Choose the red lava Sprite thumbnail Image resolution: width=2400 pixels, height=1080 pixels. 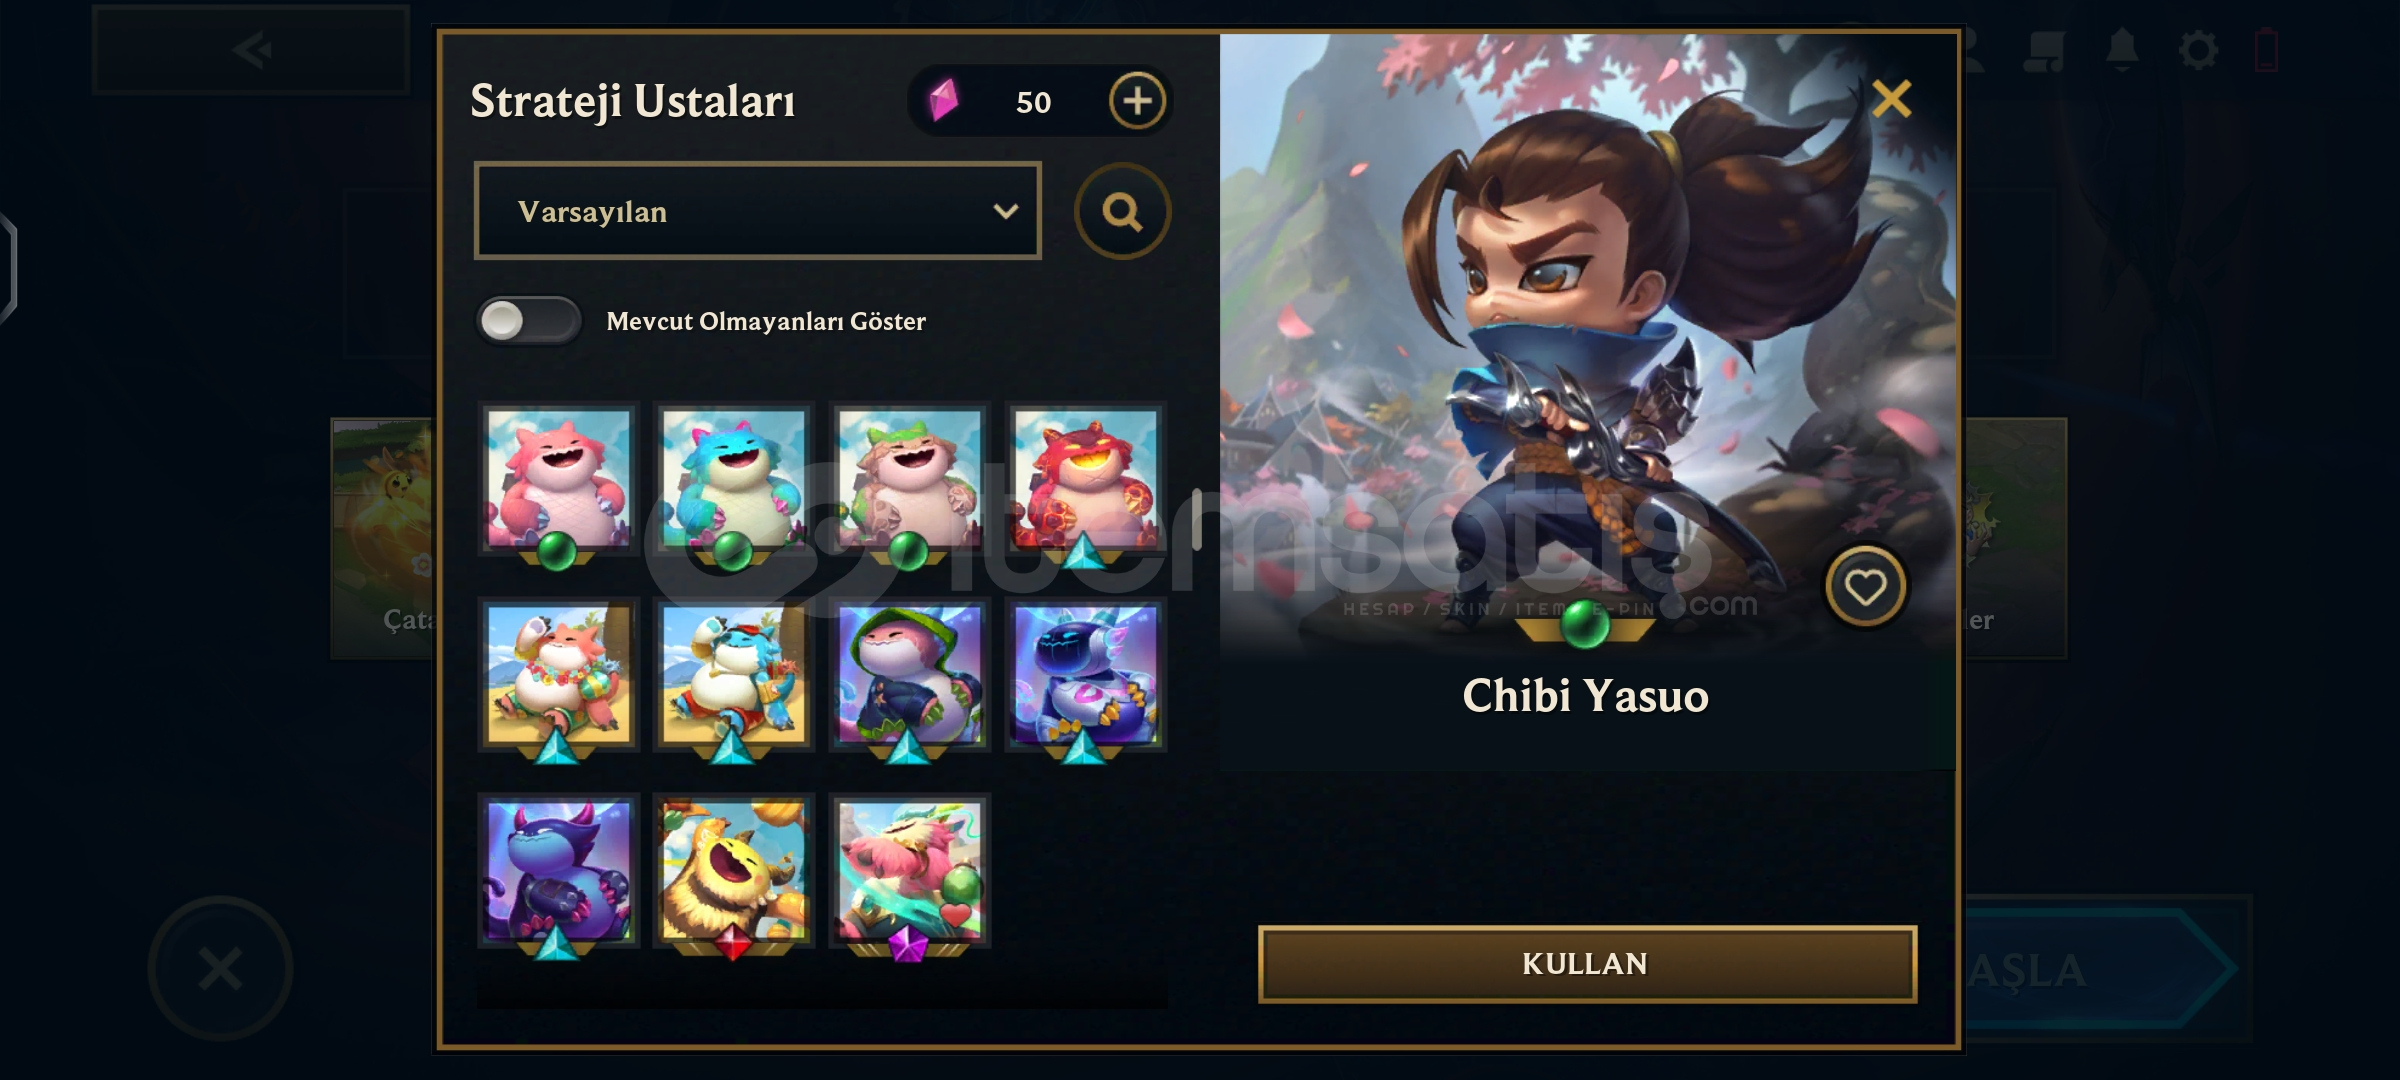click(x=1085, y=479)
